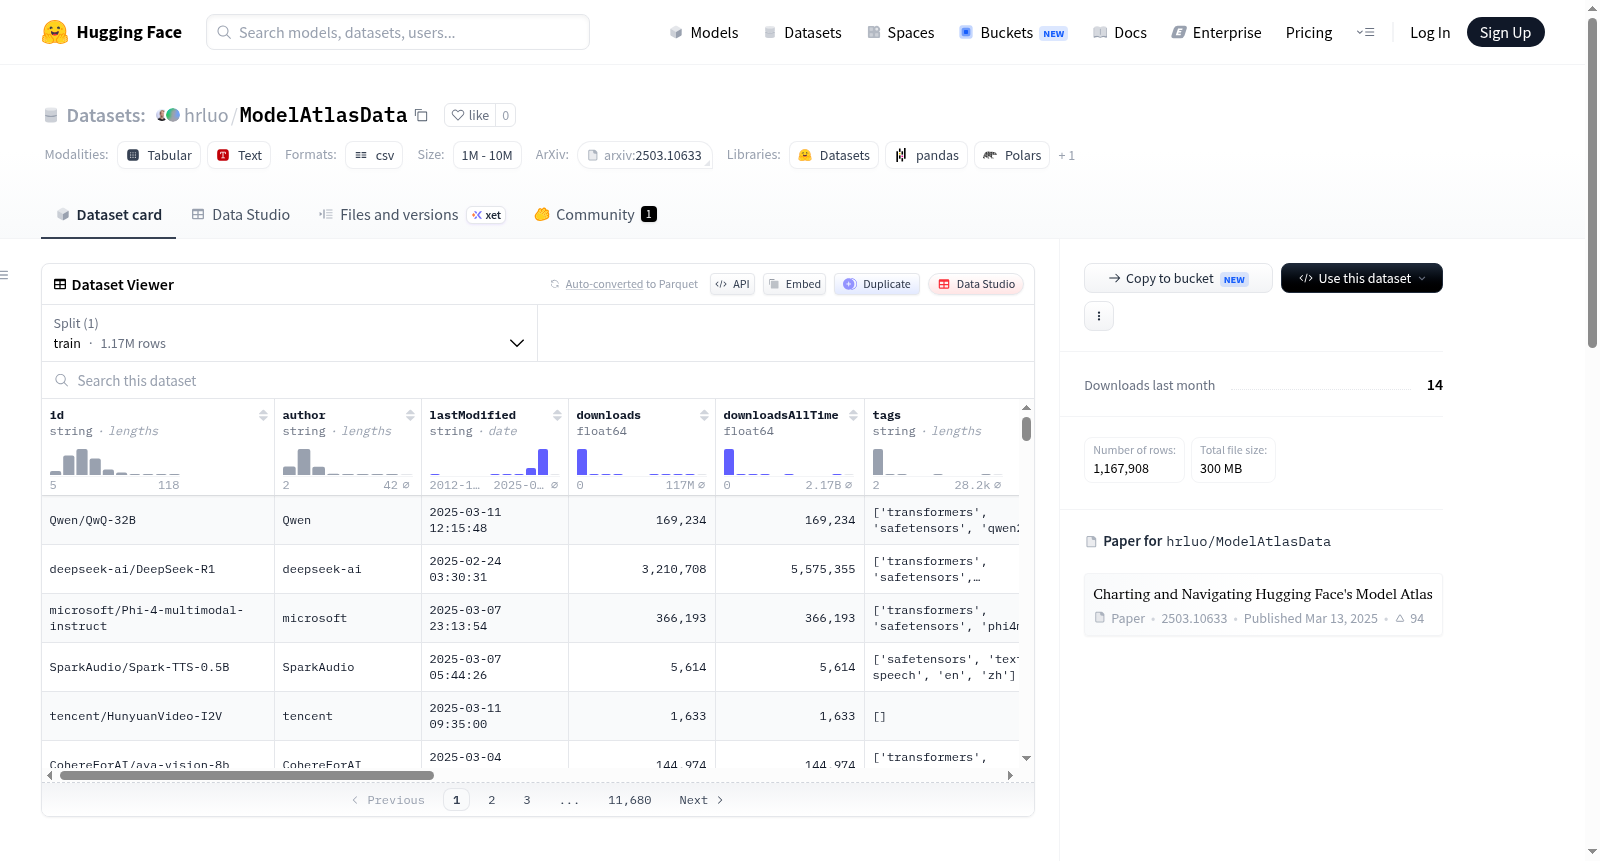Open Data Studio from the viewer header
This screenshot has width=1600, height=861.
click(976, 284)
